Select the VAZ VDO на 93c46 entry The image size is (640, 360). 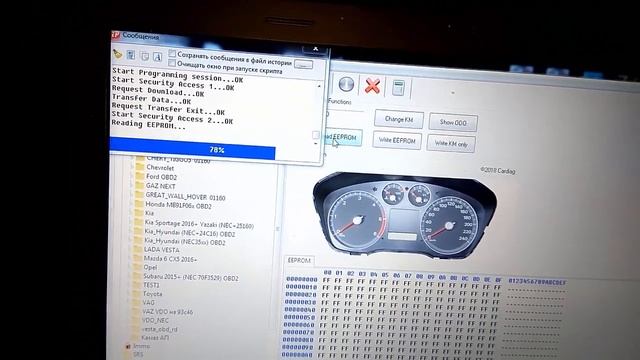click(167, 311)
